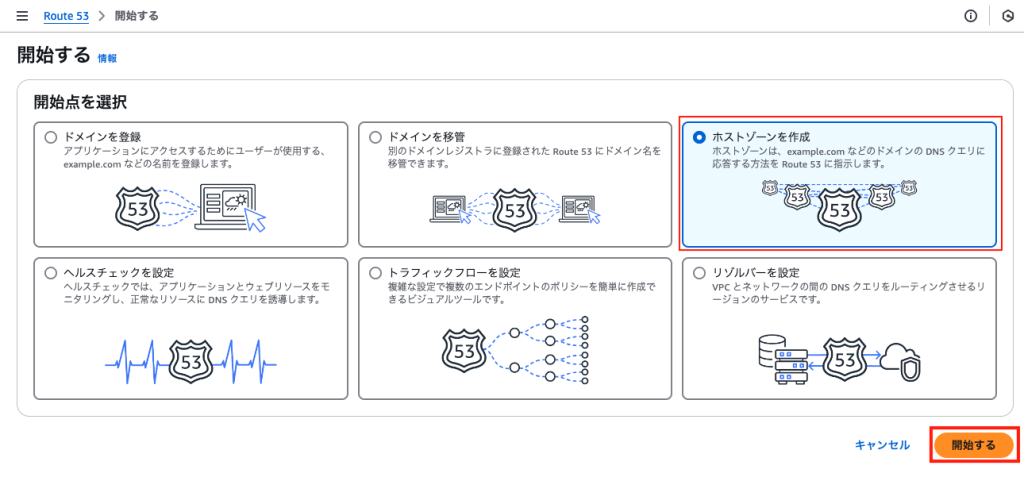Select the トラフィックフローを設定 radio button
This screenshot has height=477, width=1024.
[375, 273]
